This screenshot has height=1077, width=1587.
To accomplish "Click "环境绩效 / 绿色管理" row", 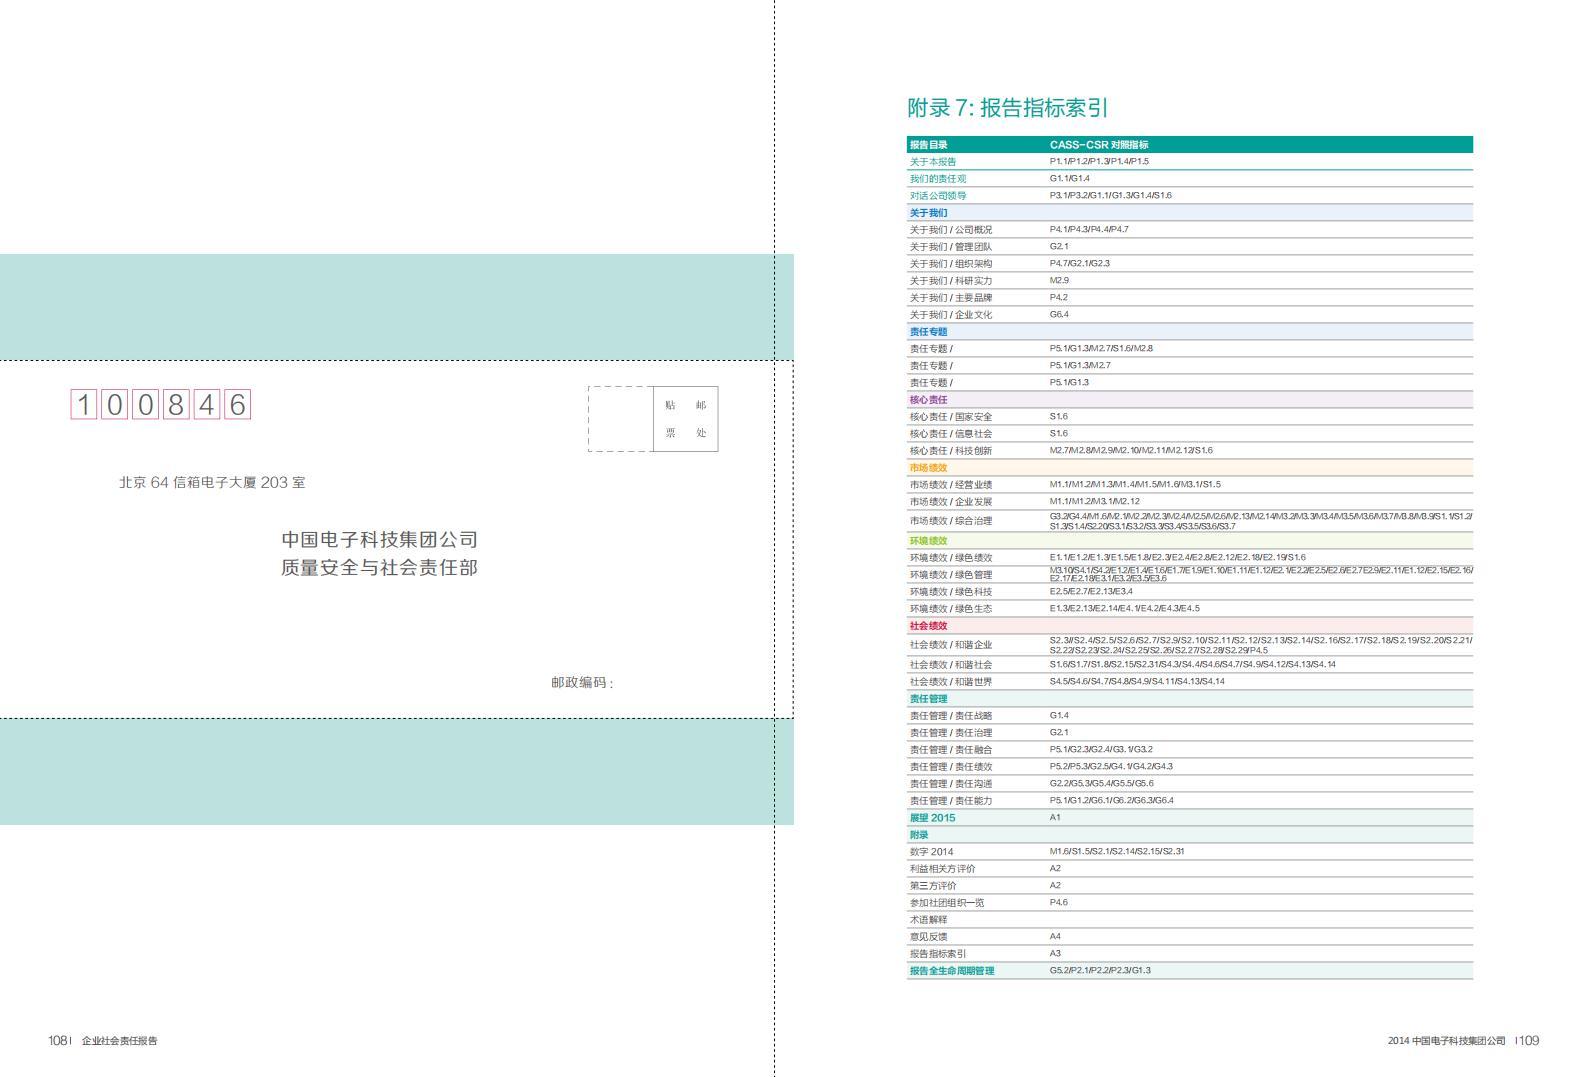I will pos(1190,575).
